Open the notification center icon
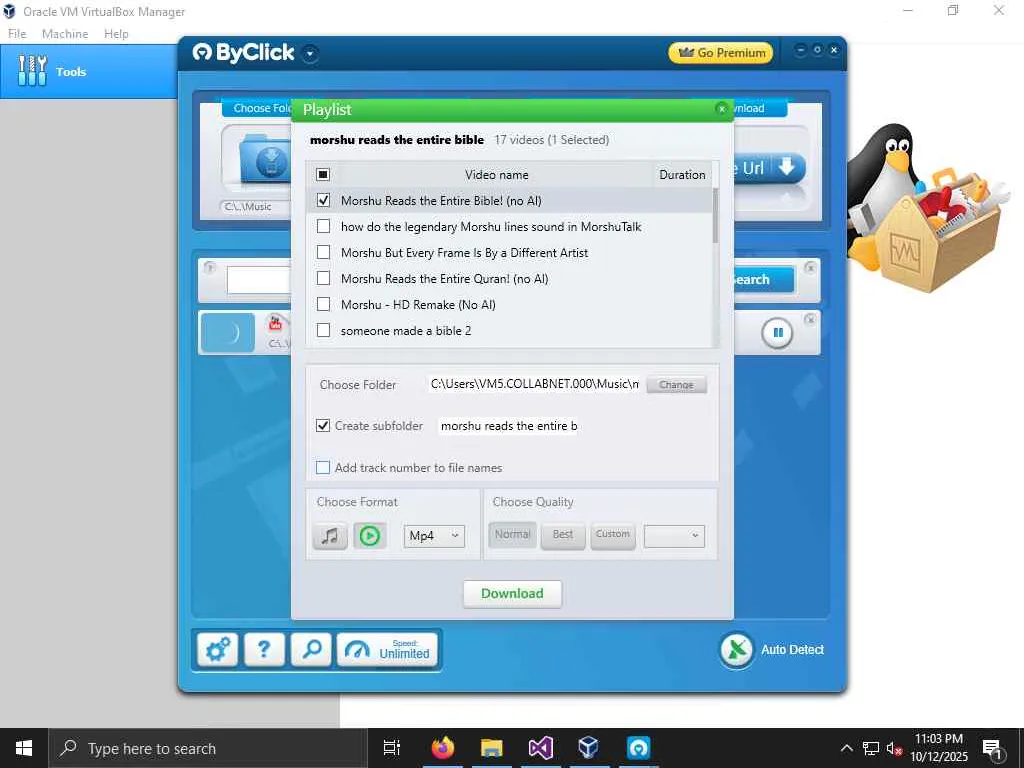This screenshot has height=768, width=1024. 993,748
